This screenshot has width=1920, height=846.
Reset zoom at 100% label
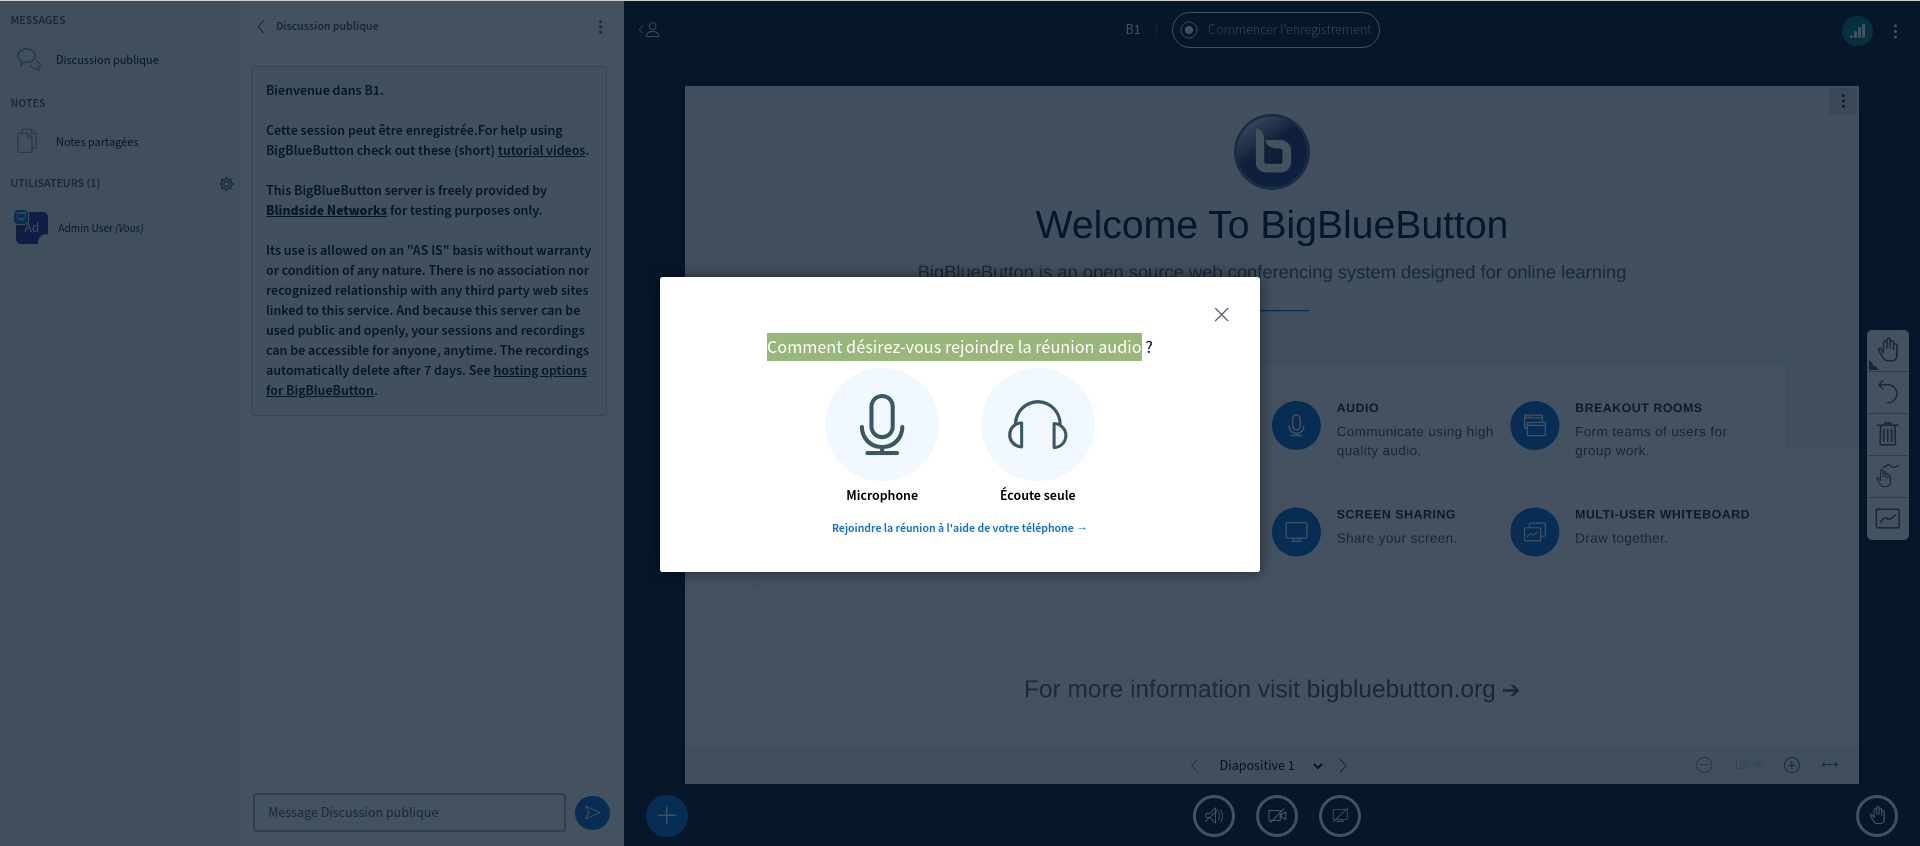pos(1748,766)
